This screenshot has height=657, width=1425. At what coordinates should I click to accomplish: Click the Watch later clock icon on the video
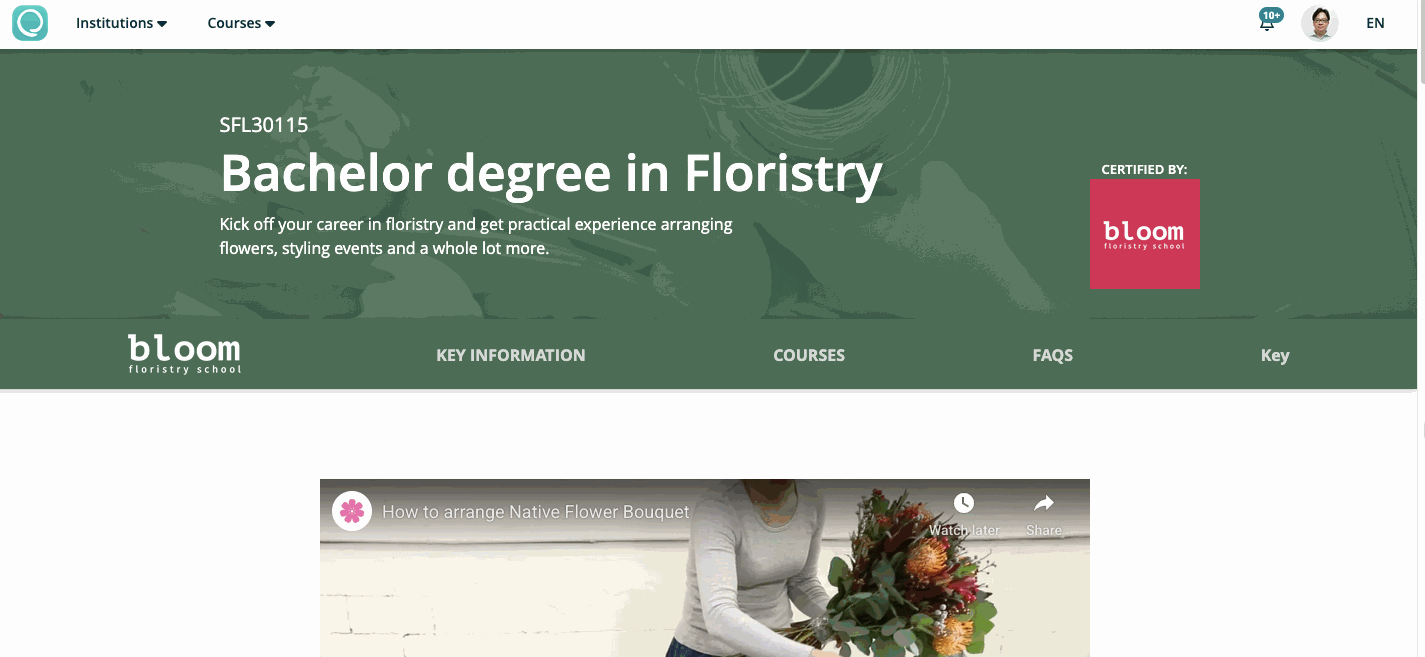[963, 503]
